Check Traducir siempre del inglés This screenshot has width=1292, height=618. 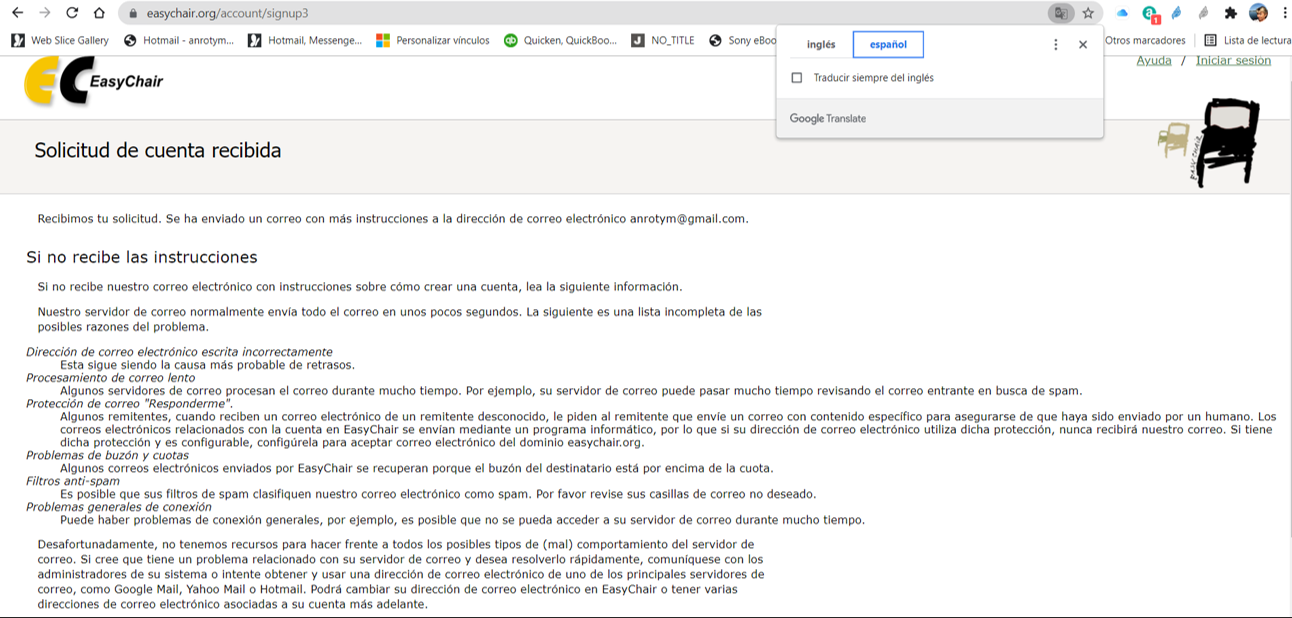click(x=797, y=78)
